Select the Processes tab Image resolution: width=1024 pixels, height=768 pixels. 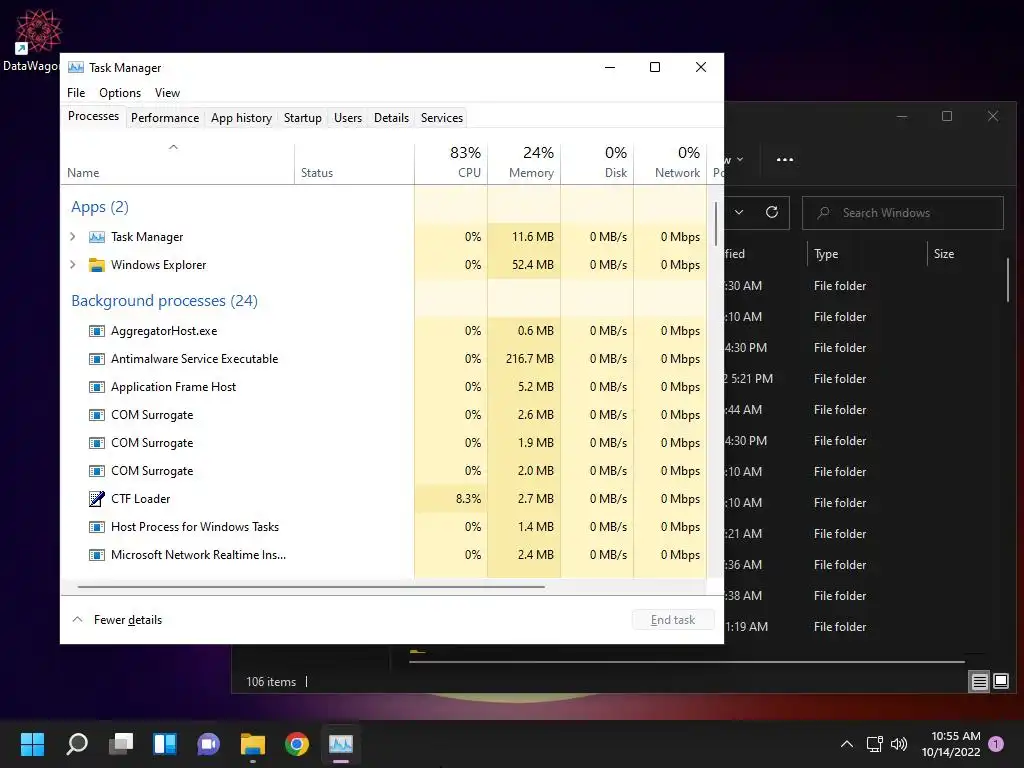(93, 116)
